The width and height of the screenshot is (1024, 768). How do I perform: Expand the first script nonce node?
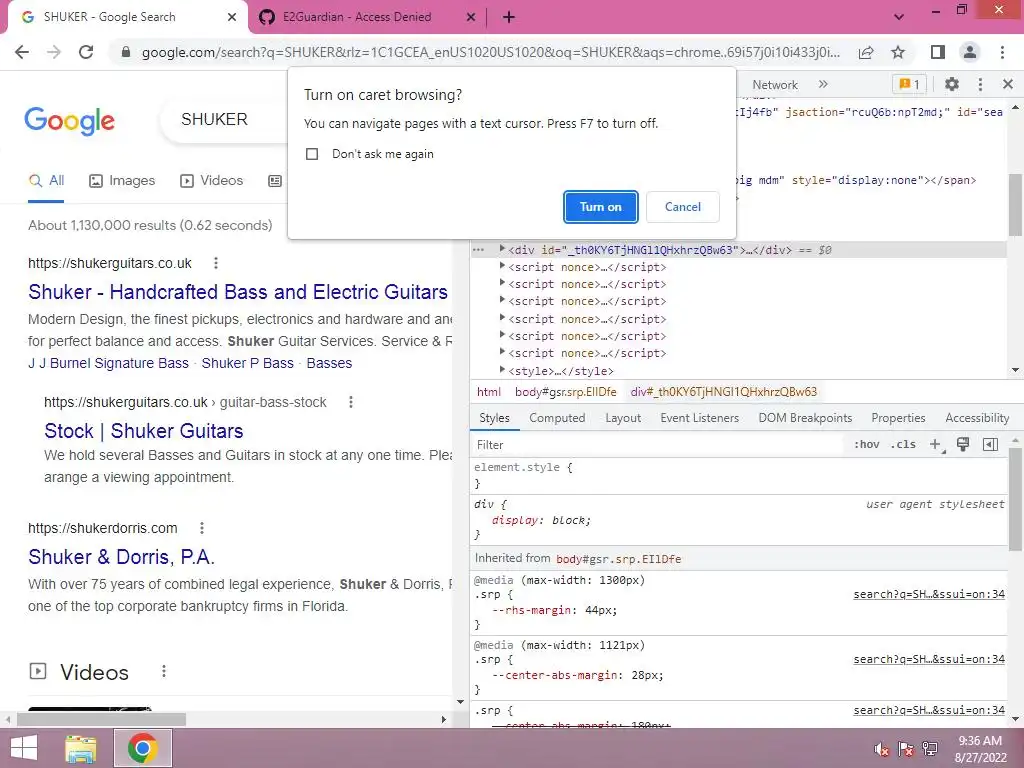[x=502, y=266]
